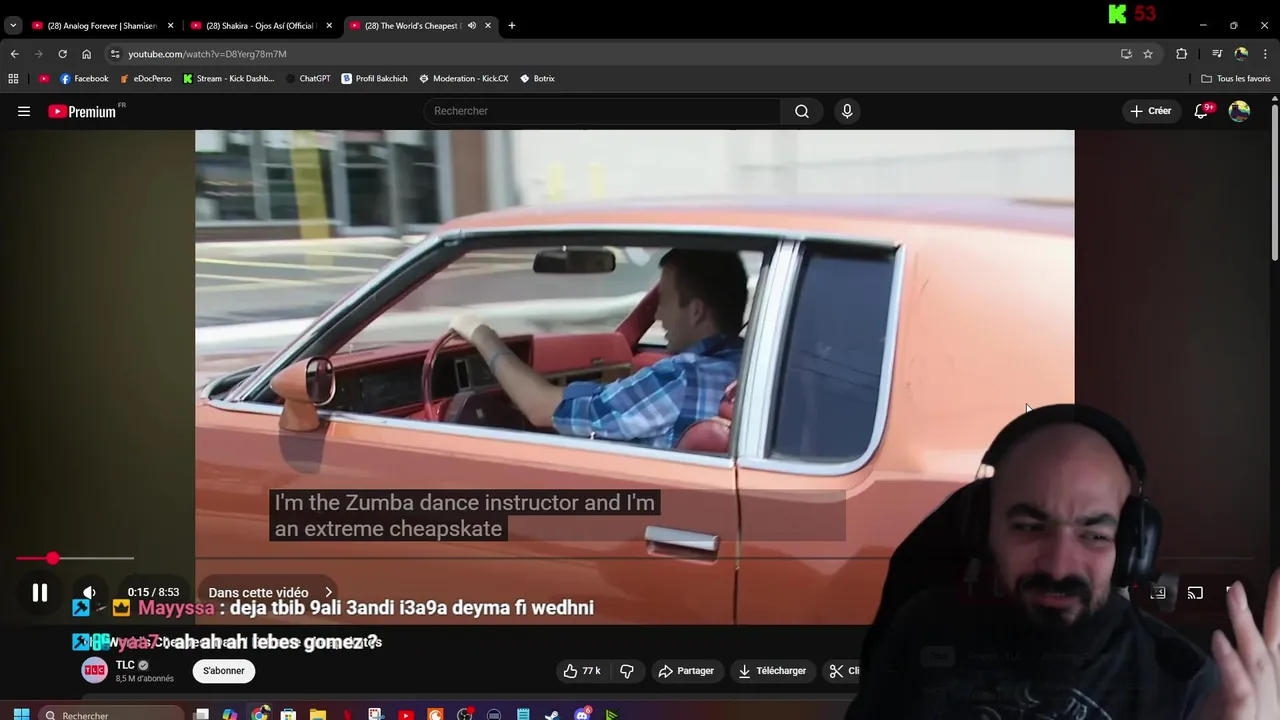Screen dimensions: 1280x720
Task: Click the scissors Clip button
Action: 844,671
